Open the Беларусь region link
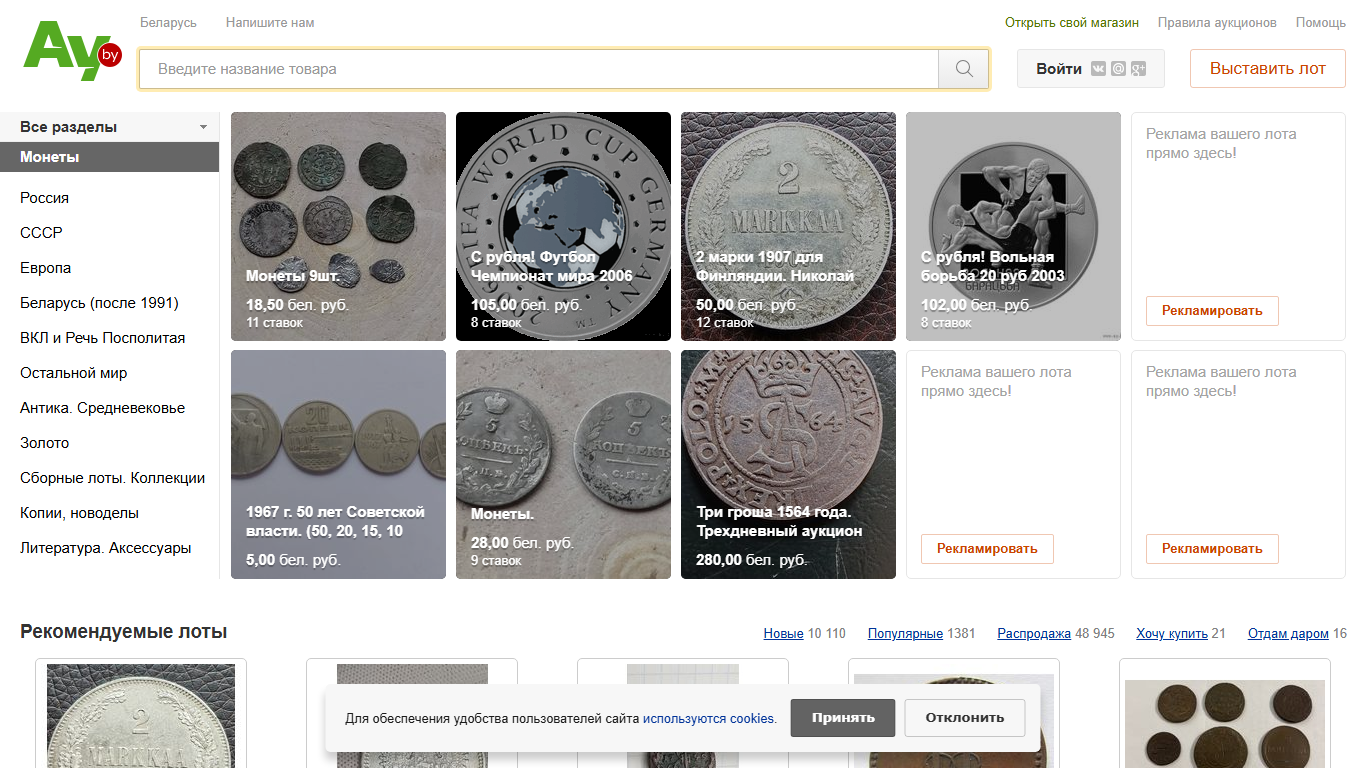The width and height of the screenshot is (1366, 768). pos(168,22)
